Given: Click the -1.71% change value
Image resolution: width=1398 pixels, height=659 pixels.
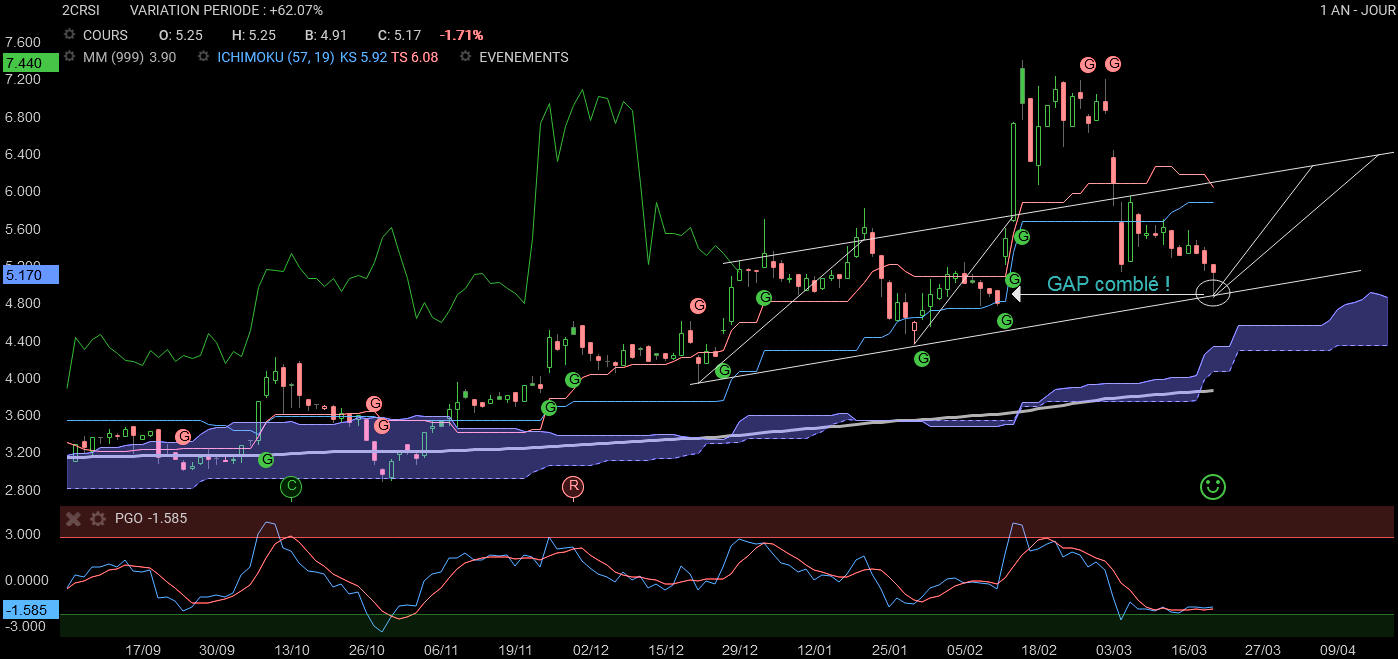Looking at the screenshot, I should [461, 35].
